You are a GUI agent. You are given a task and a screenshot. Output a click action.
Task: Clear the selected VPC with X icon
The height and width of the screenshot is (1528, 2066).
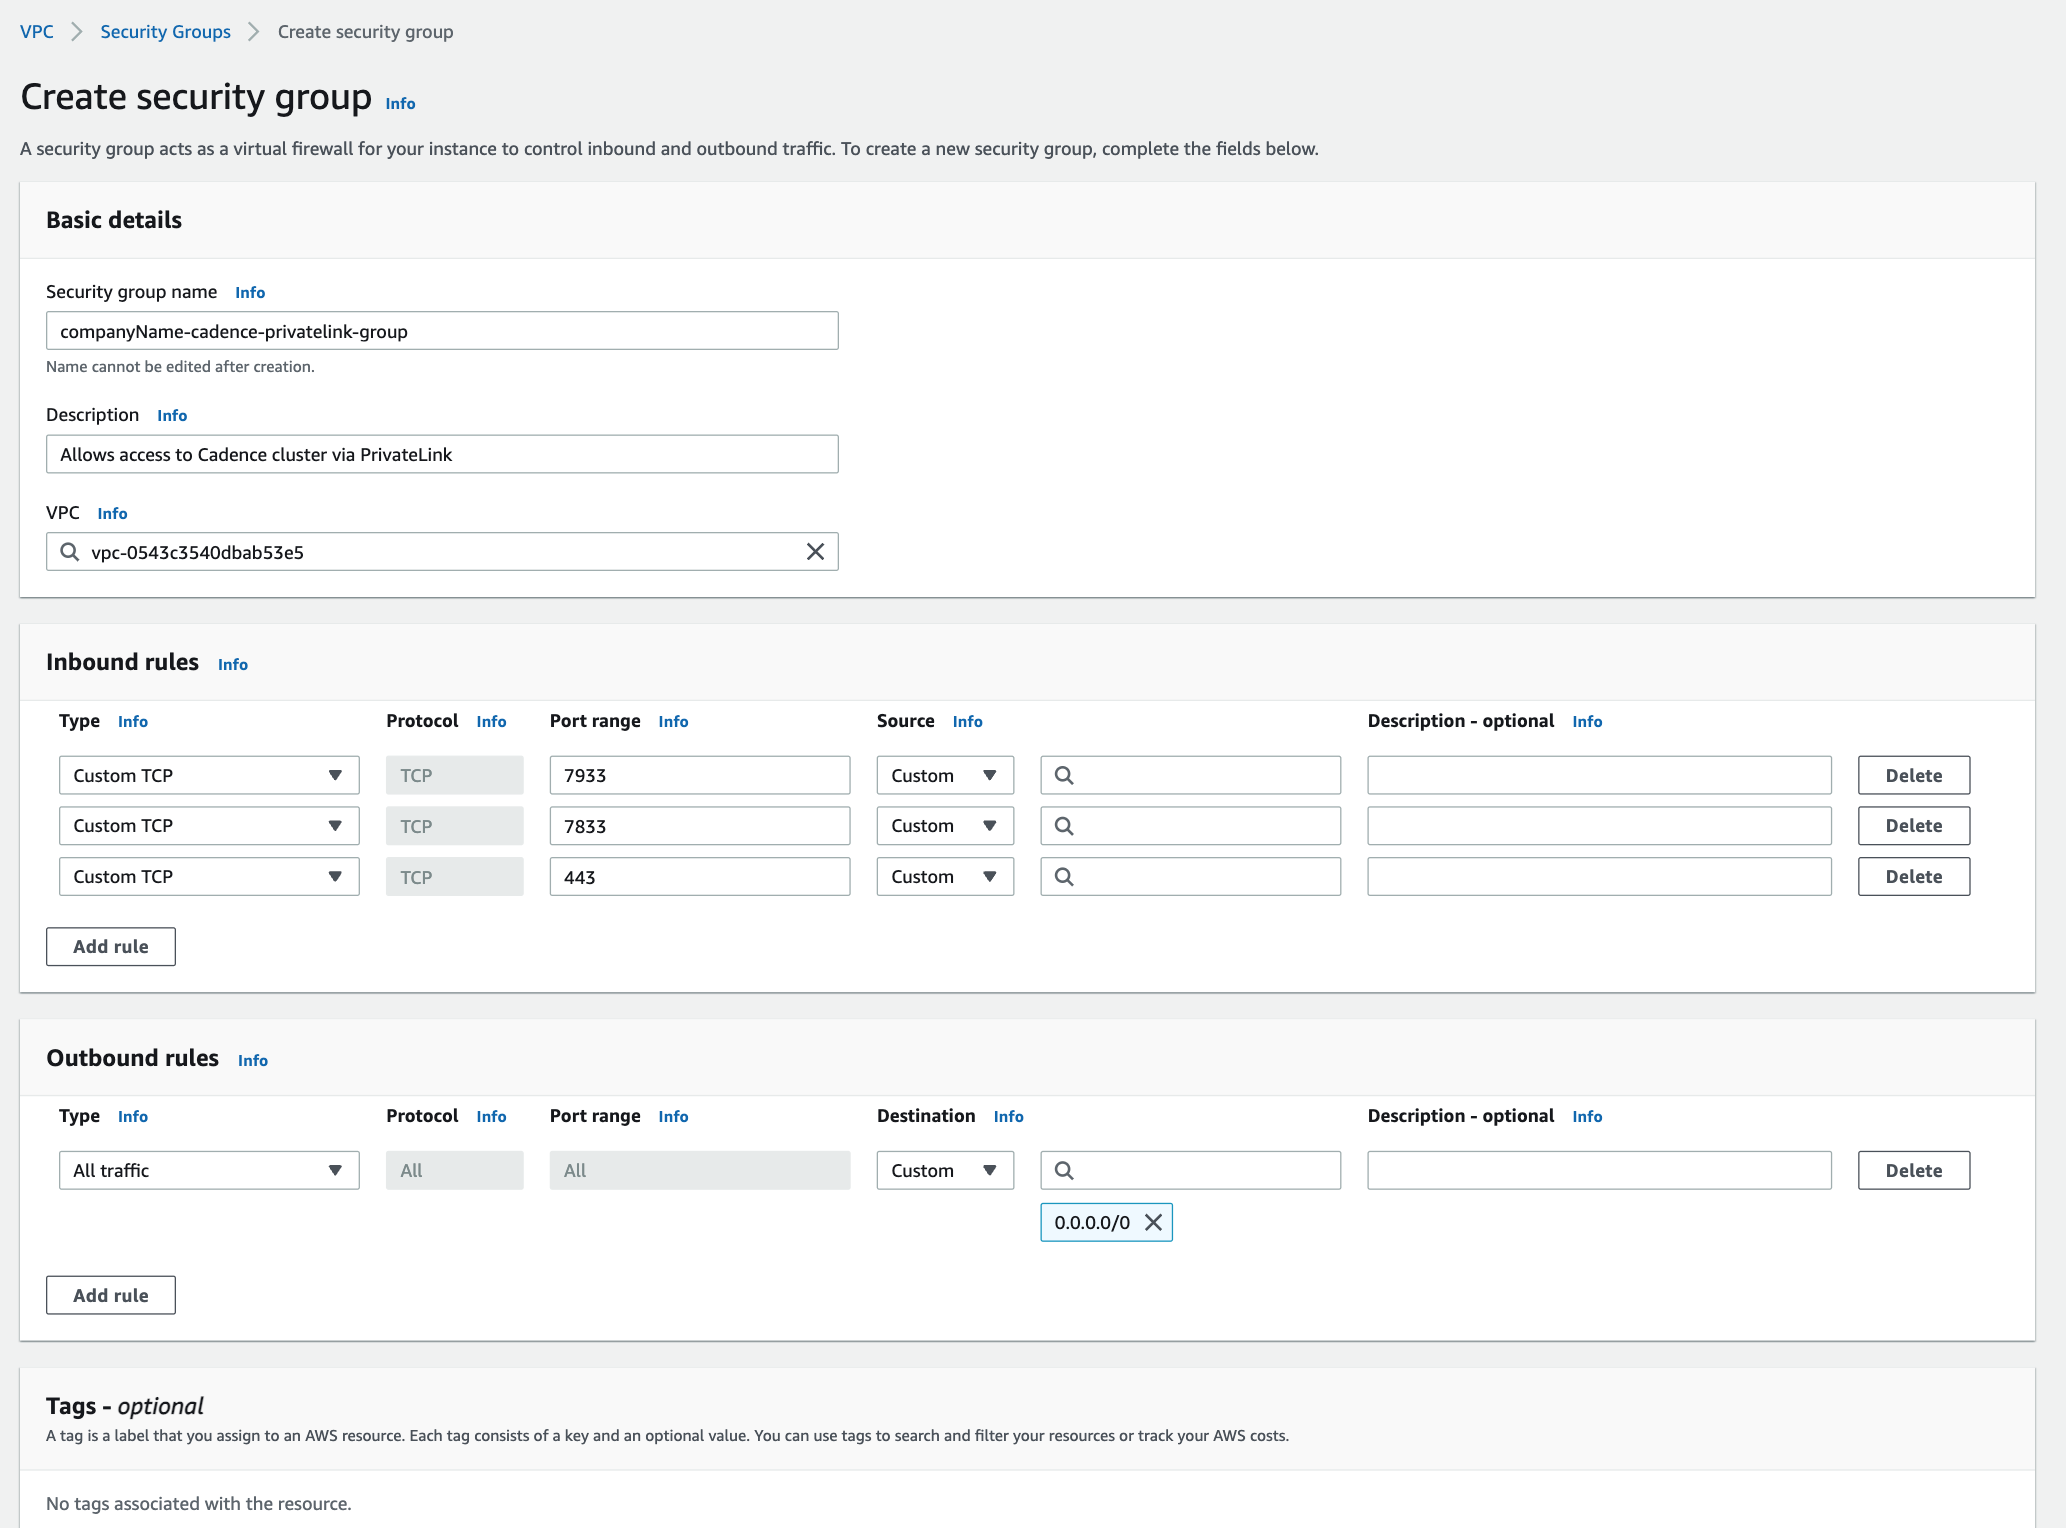pyautogui.click(x=815, y=552)
